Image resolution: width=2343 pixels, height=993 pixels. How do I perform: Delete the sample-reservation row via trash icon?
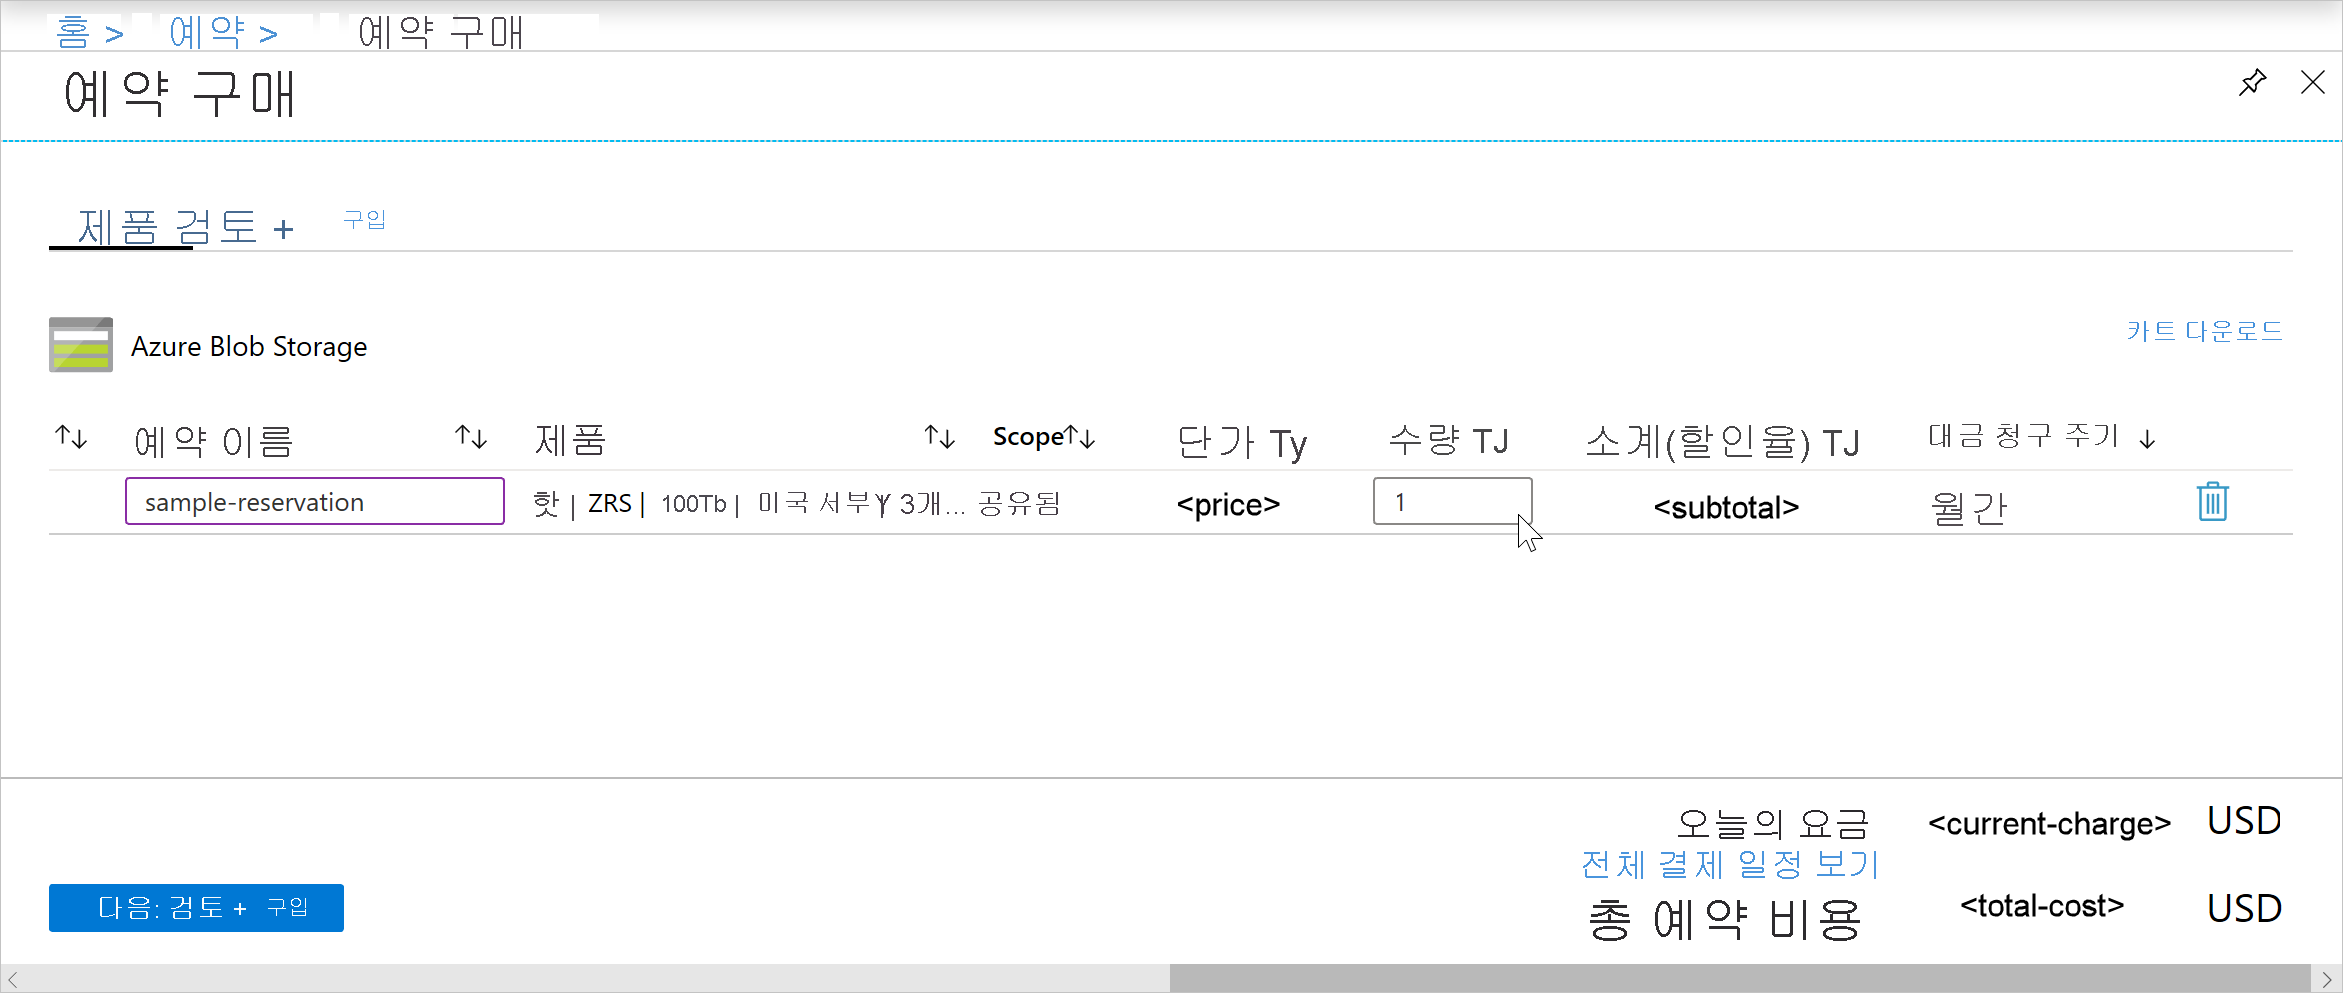pos(2212,502)
